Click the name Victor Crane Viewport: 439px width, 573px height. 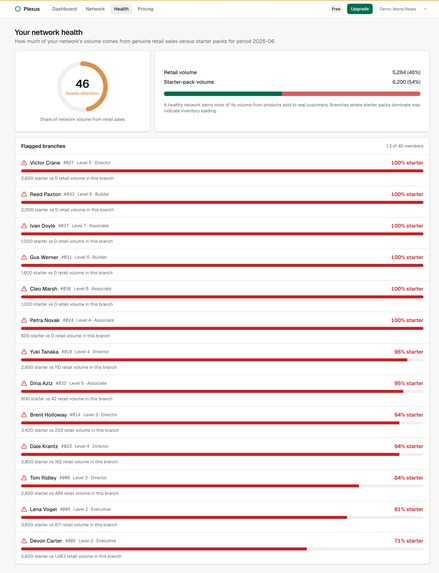[x=45, y=163]
